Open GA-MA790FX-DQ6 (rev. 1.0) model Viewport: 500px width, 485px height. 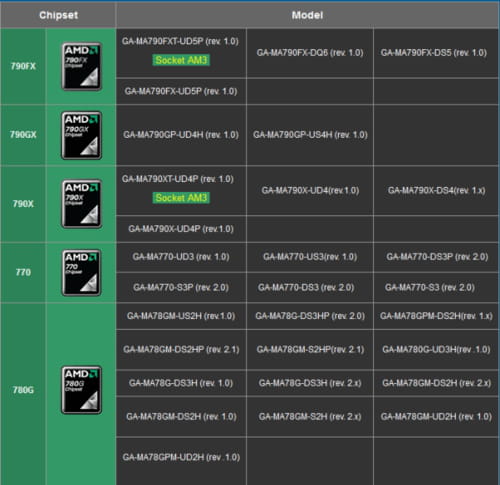pyautogui.click(x=310, y=53)
